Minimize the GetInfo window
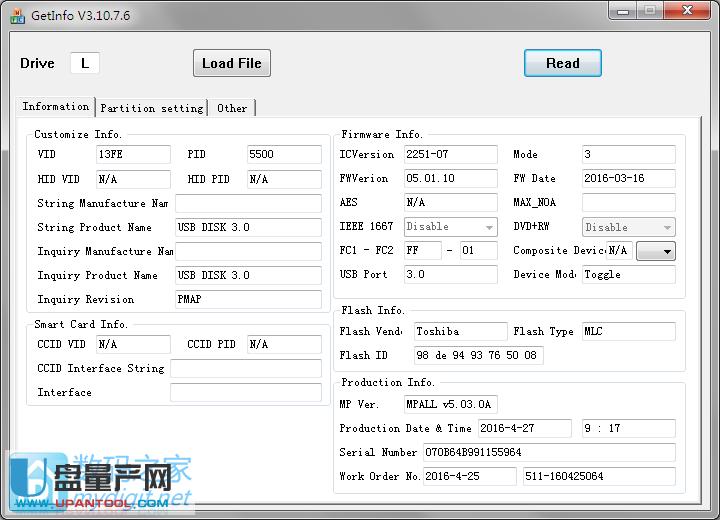 click(x=620, y=12)
